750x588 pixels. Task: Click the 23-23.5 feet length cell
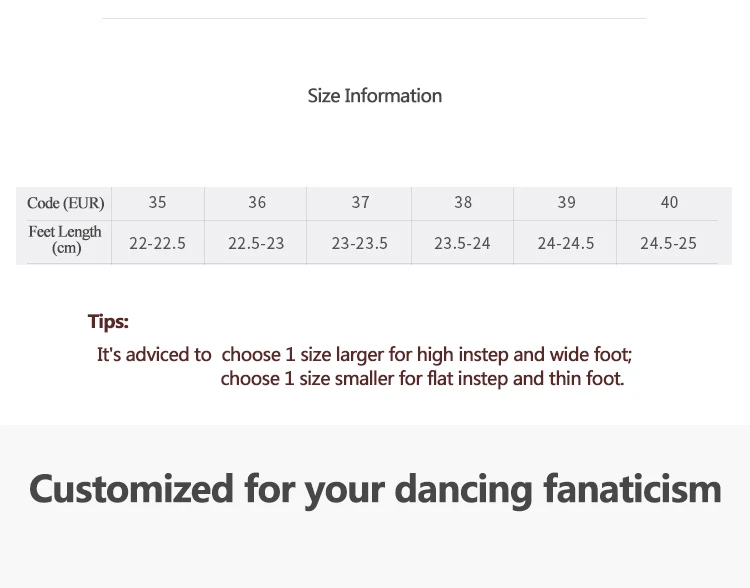pos(360,243)
